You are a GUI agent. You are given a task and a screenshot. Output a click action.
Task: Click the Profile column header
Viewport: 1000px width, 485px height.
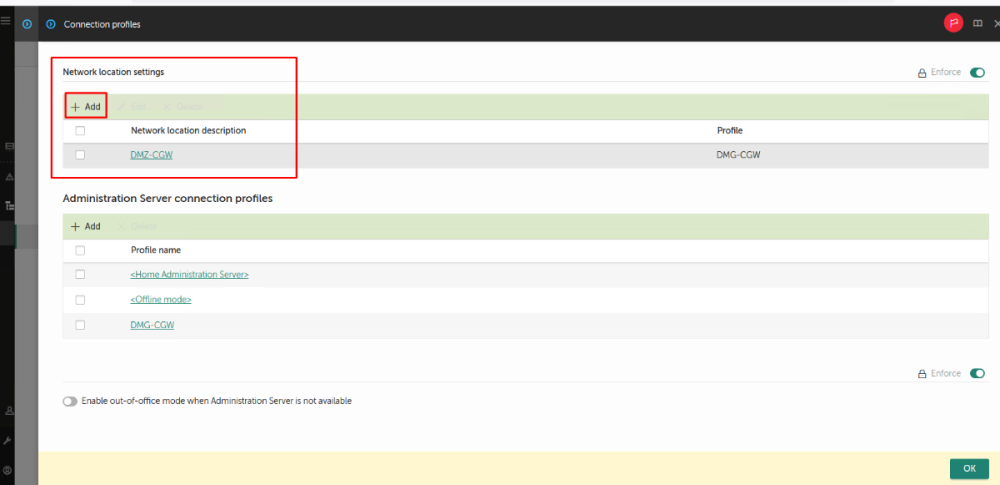click(x=730, y=131)
